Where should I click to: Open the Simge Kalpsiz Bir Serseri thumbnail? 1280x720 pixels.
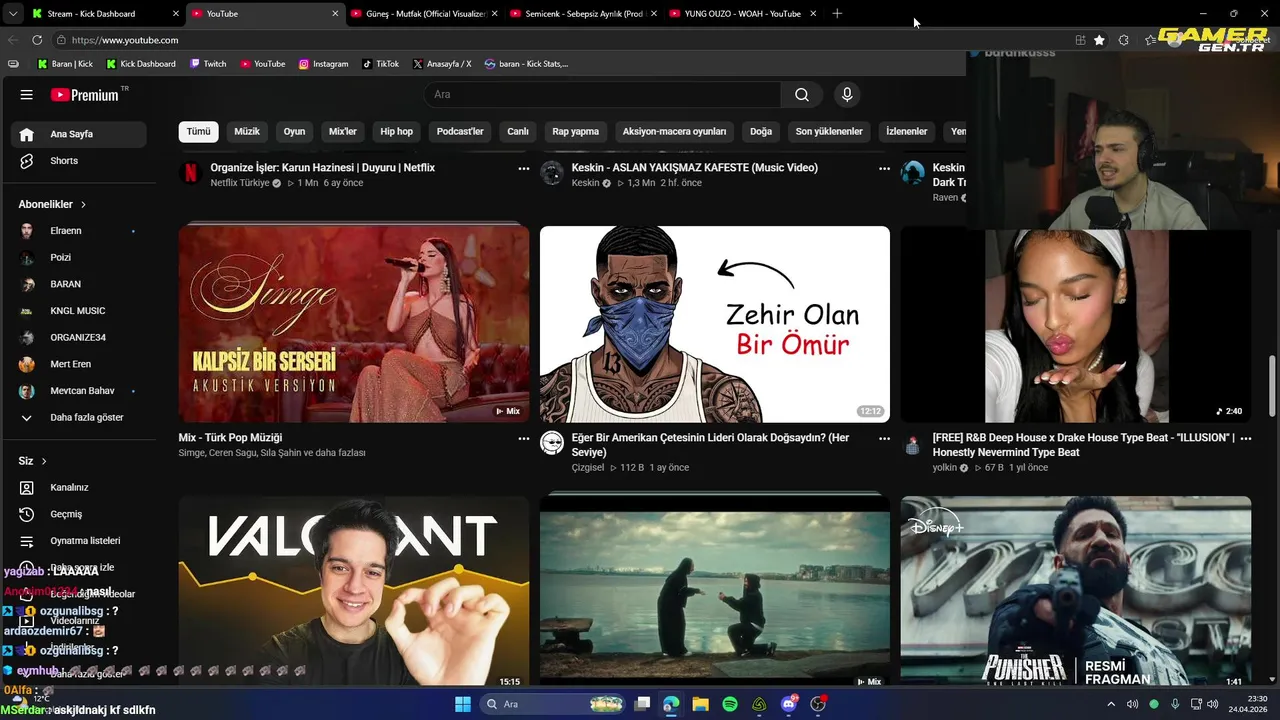[354, 324]
